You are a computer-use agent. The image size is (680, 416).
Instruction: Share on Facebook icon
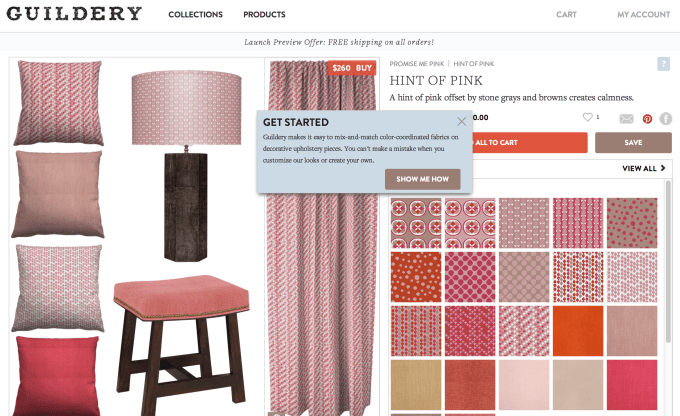(666, 118)
